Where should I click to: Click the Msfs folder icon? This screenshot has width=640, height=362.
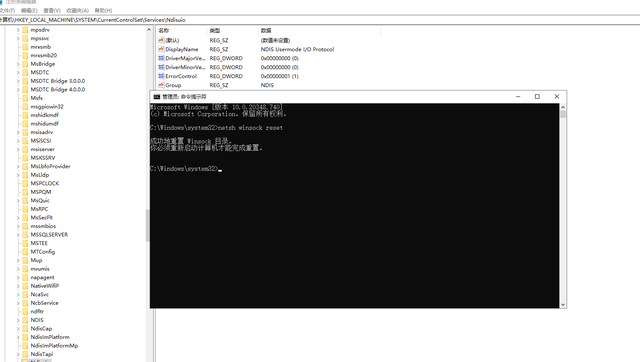25,98
